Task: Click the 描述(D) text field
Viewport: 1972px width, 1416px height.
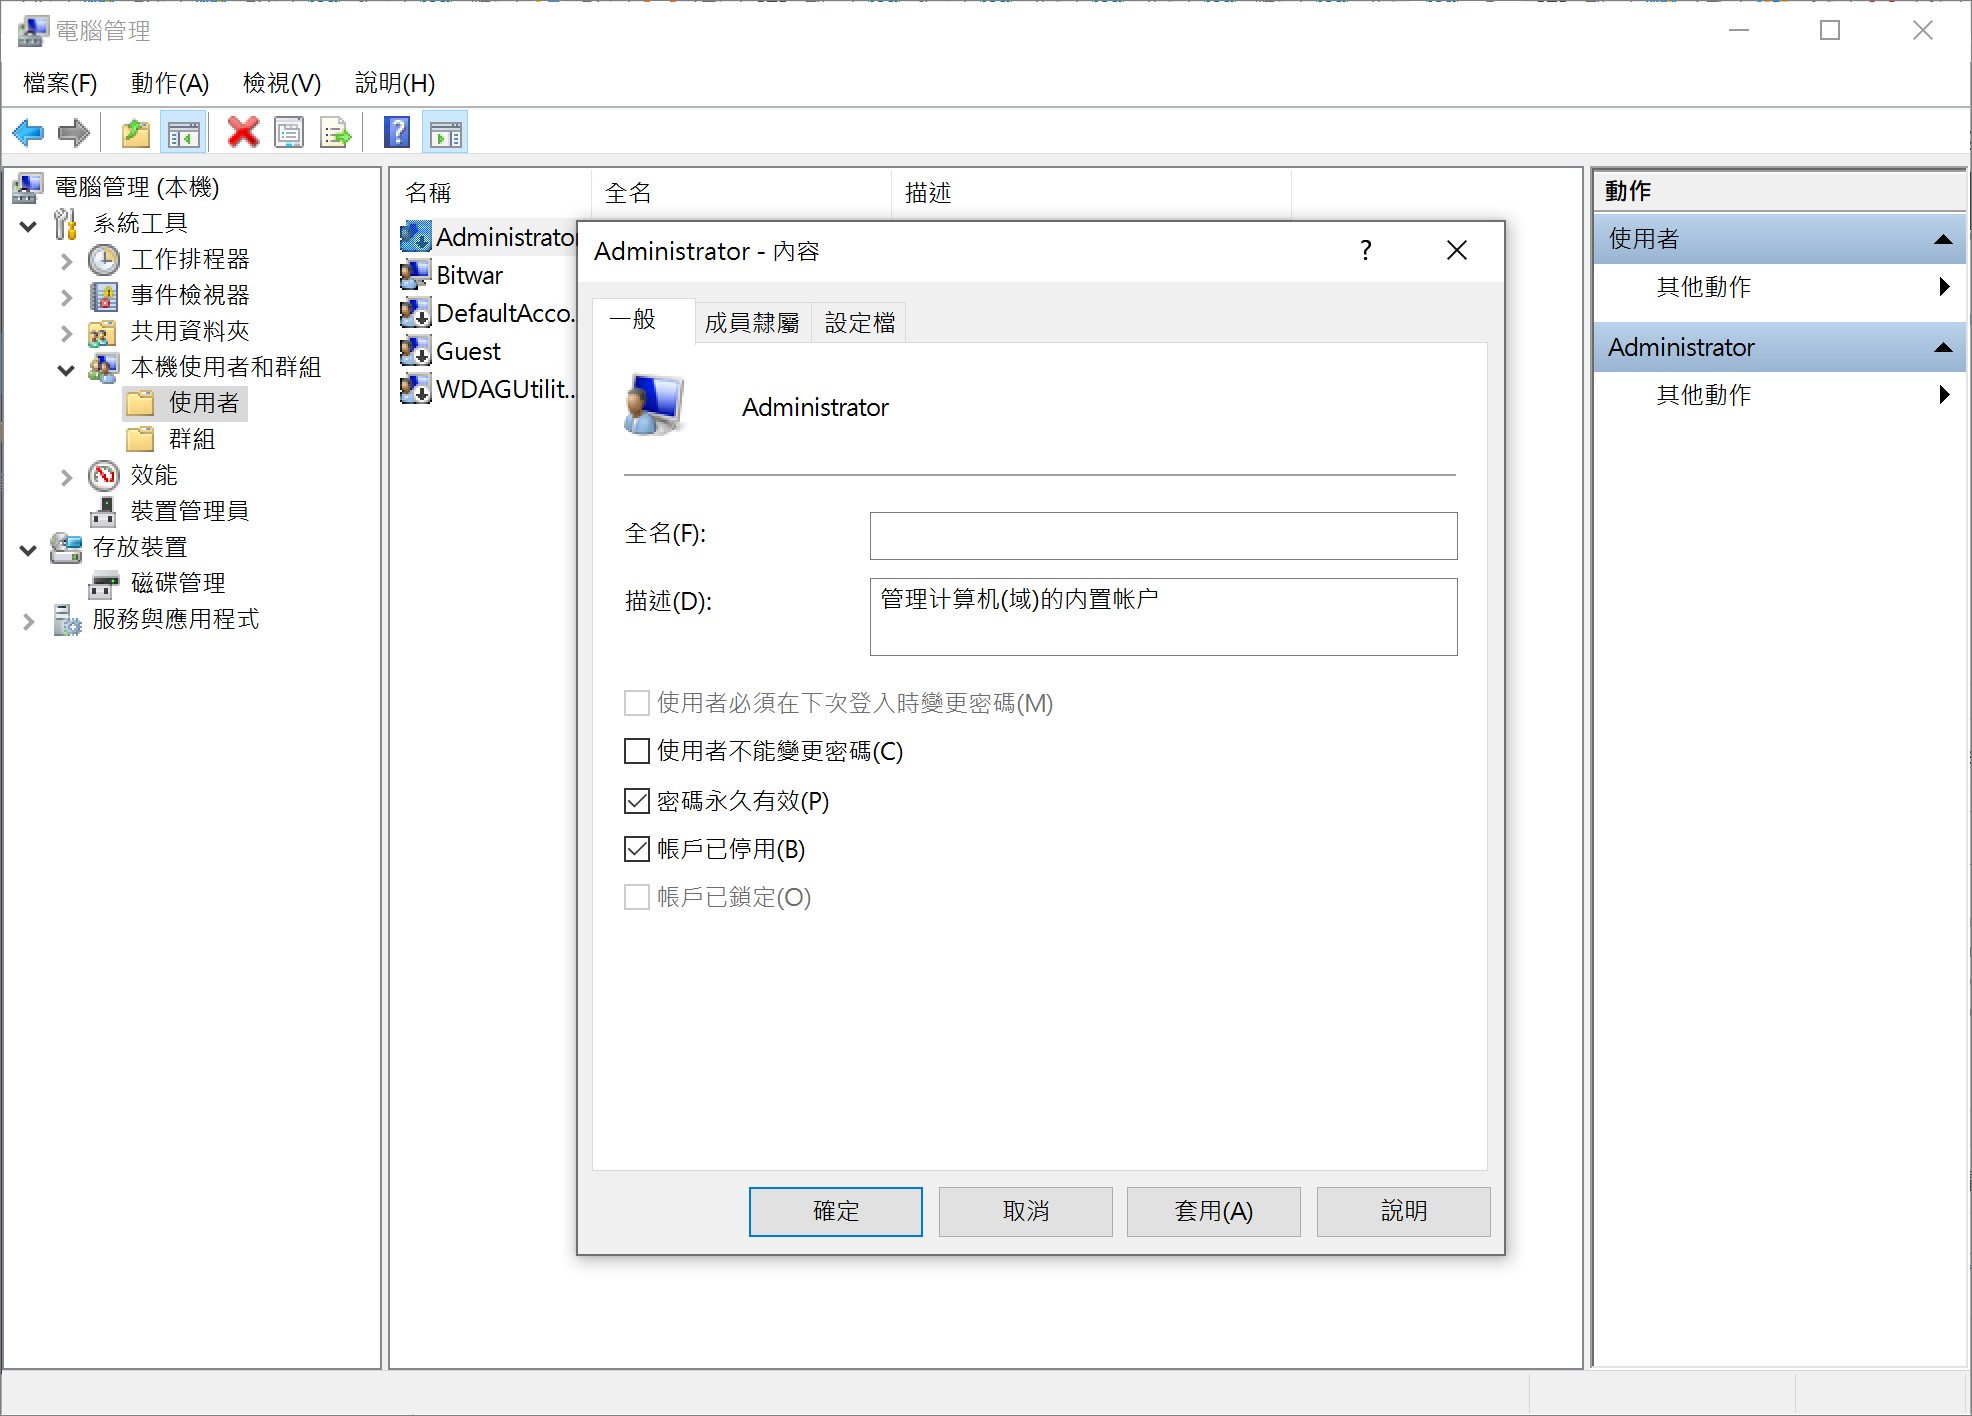Action: pyautogui.click(x=1163, y=617)
